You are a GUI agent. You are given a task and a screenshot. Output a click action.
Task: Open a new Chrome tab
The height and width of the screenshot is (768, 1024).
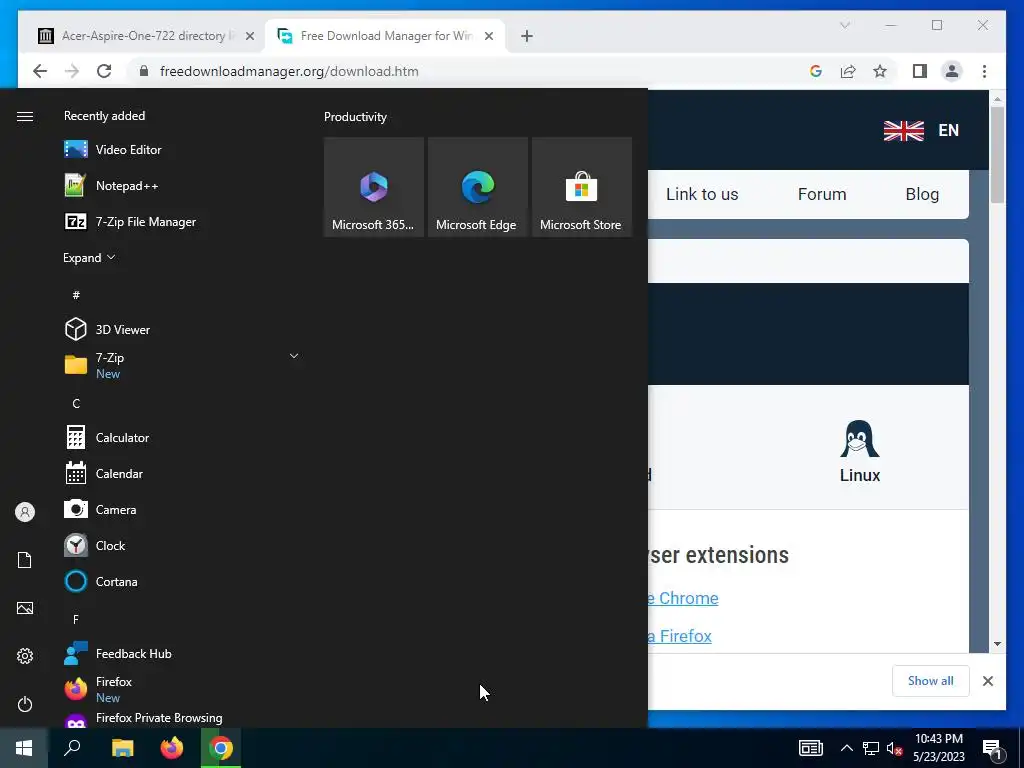527,36
